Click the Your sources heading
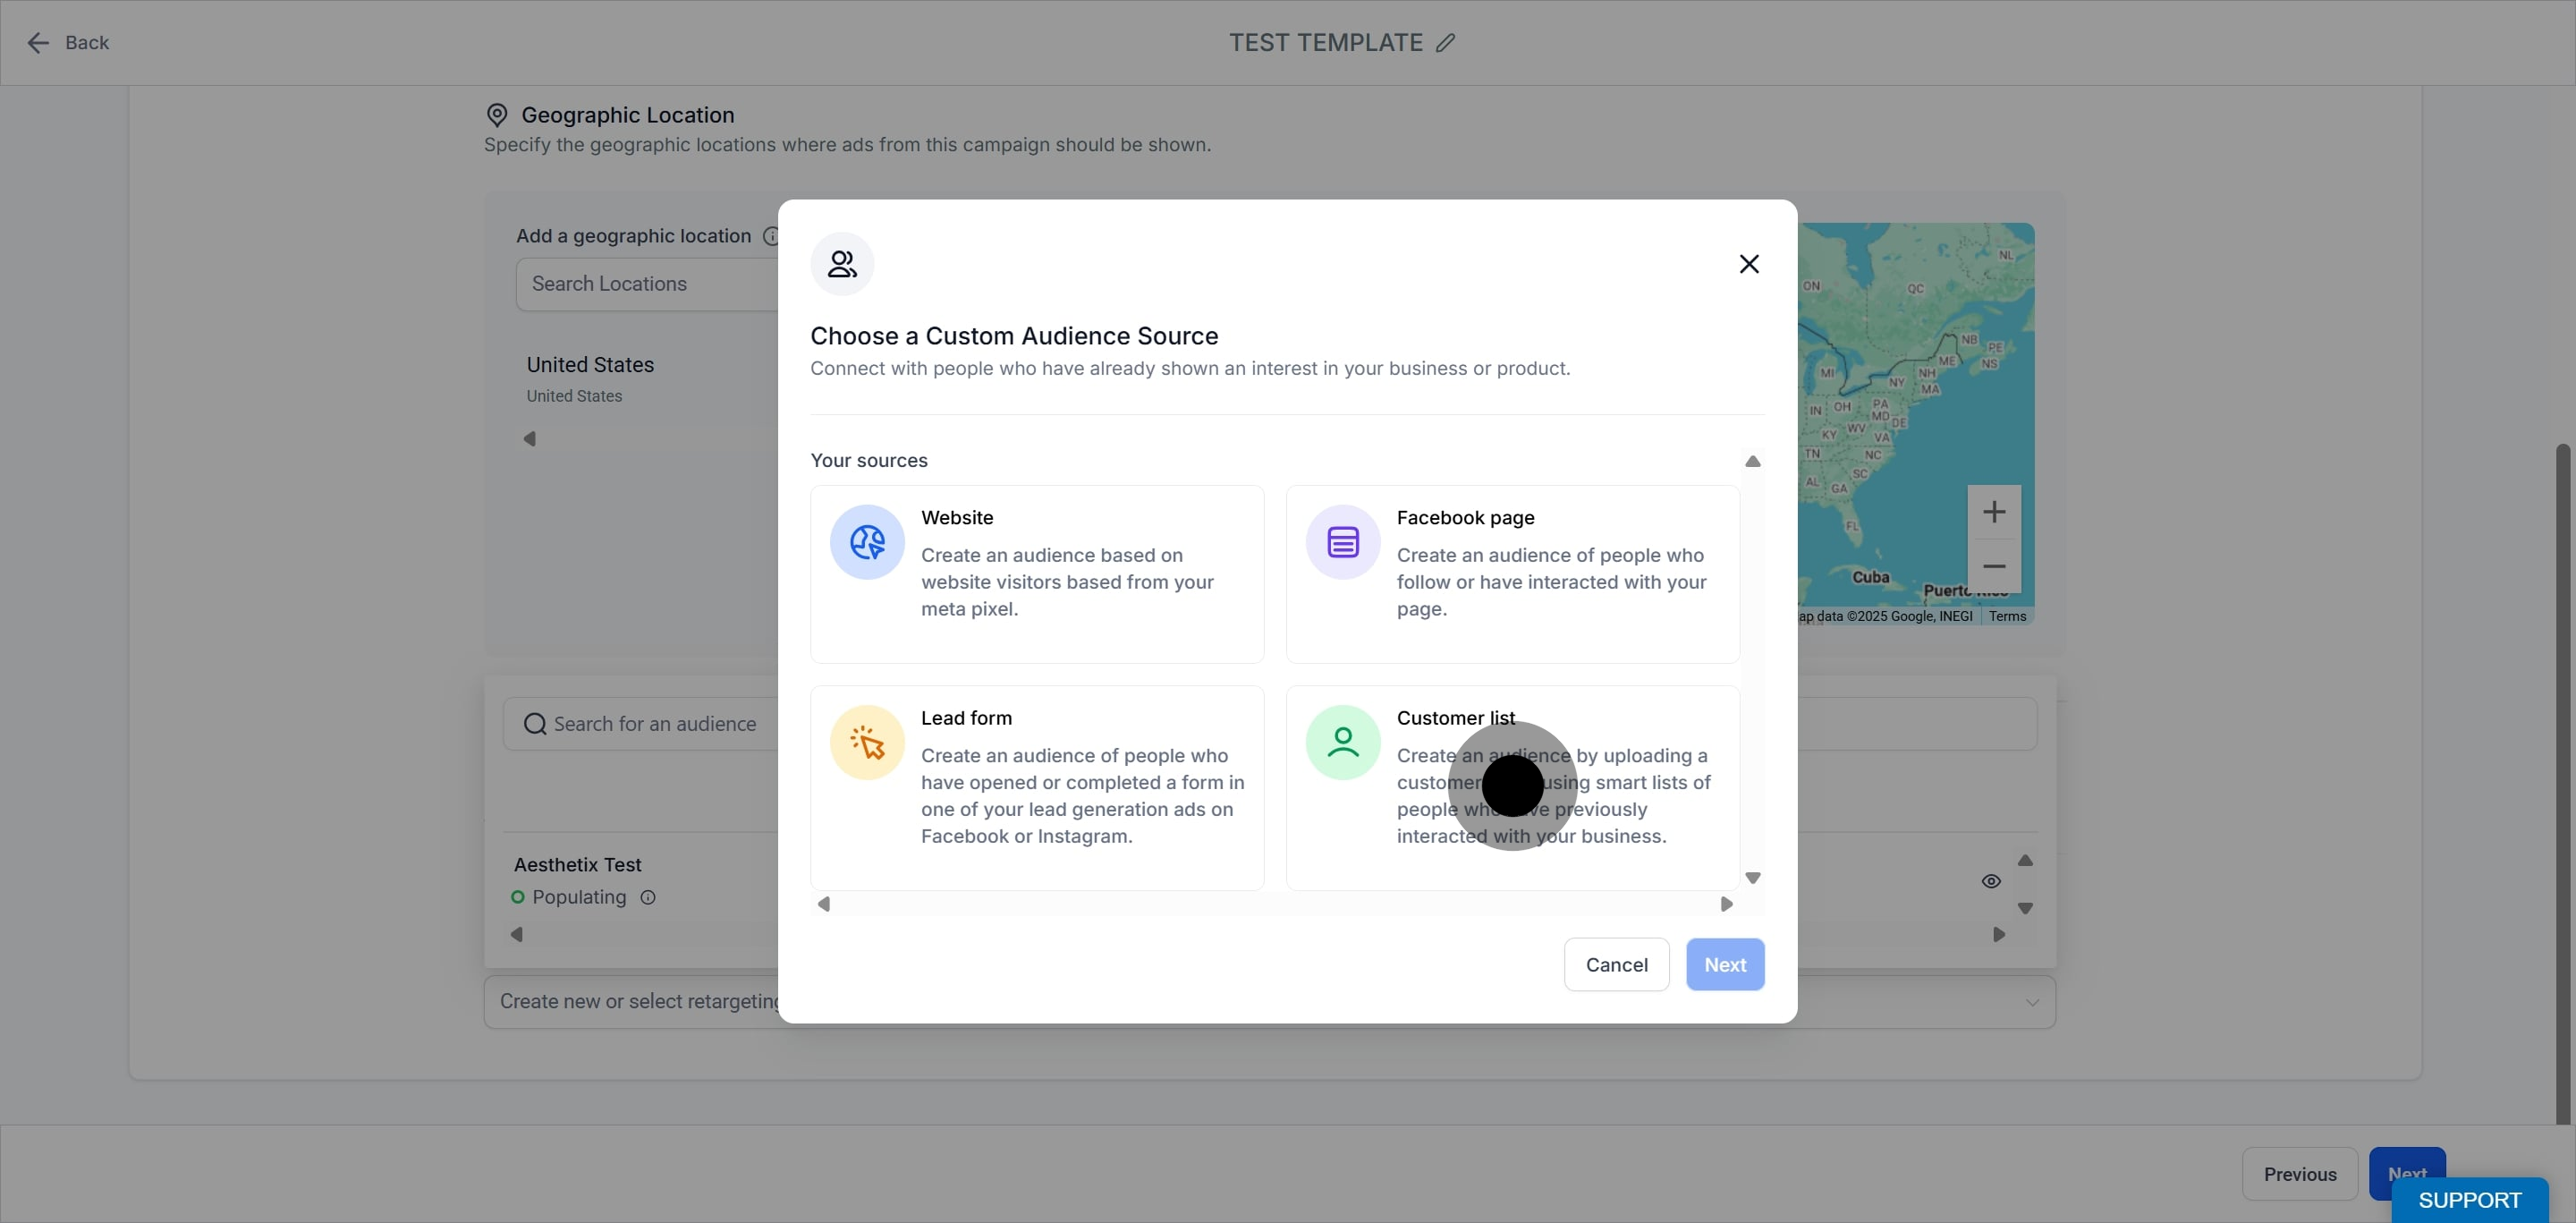Screen dimensions: 2576x1223 (869, 461)
